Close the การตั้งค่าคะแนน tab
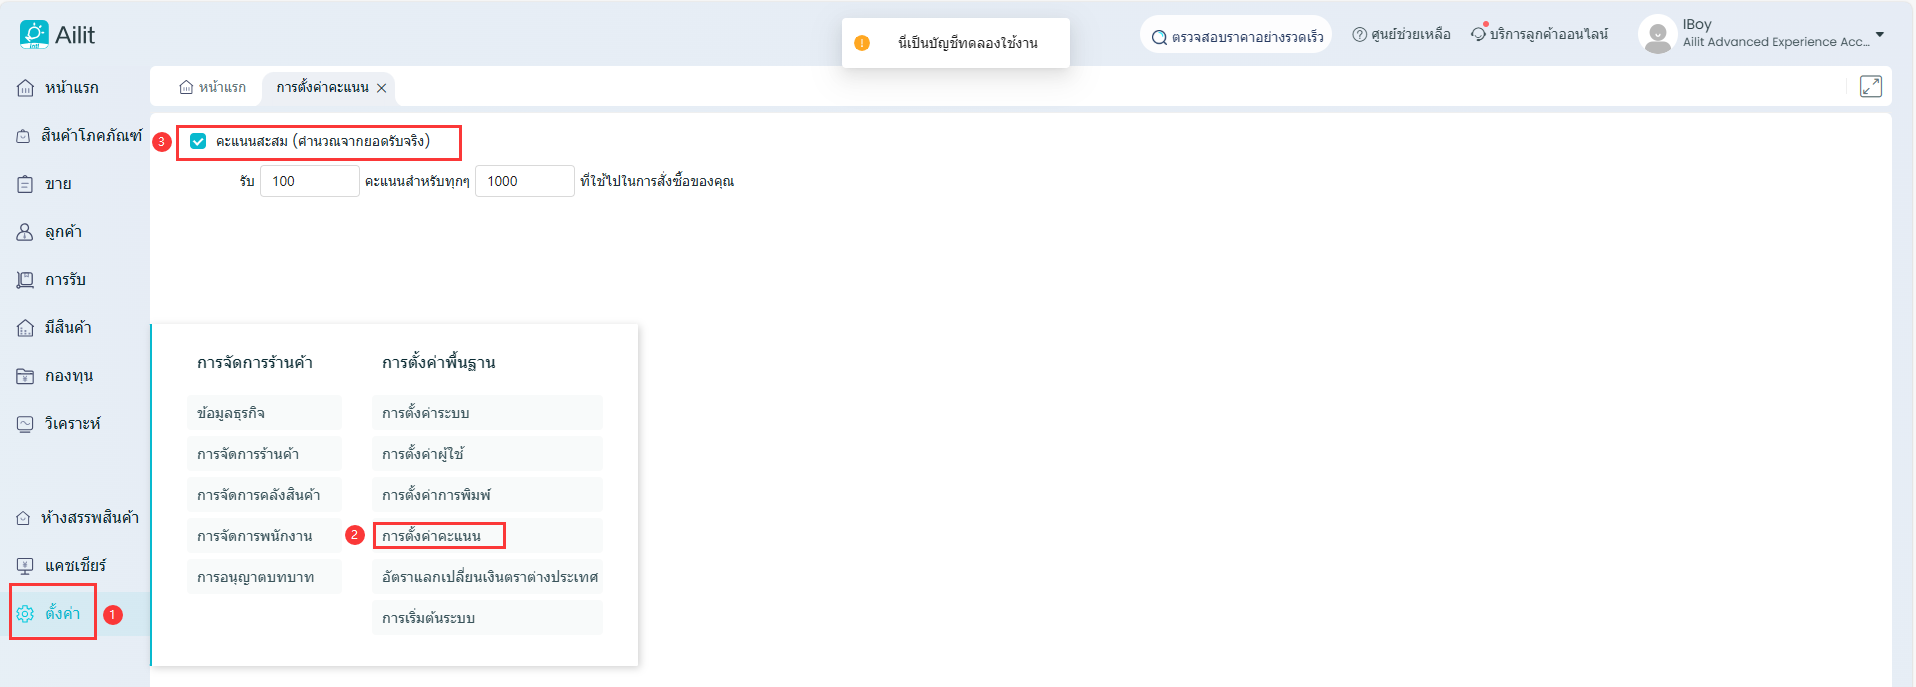This screenshot has height=687, width=1916. [381, 88]
